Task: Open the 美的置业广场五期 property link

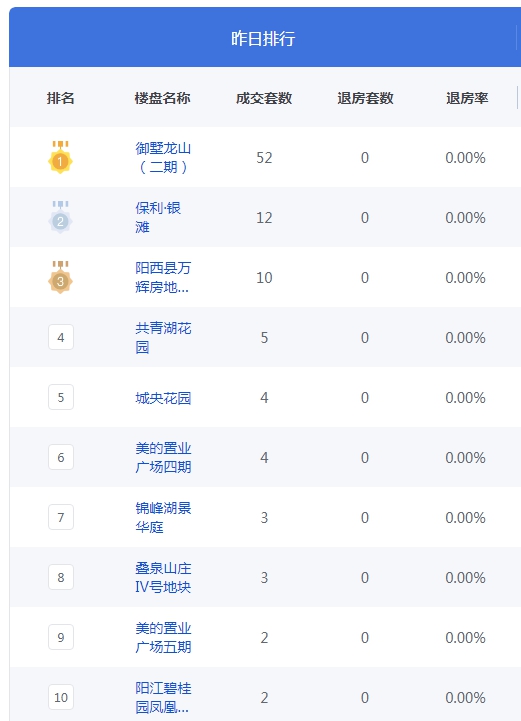Action: (163, 637)
